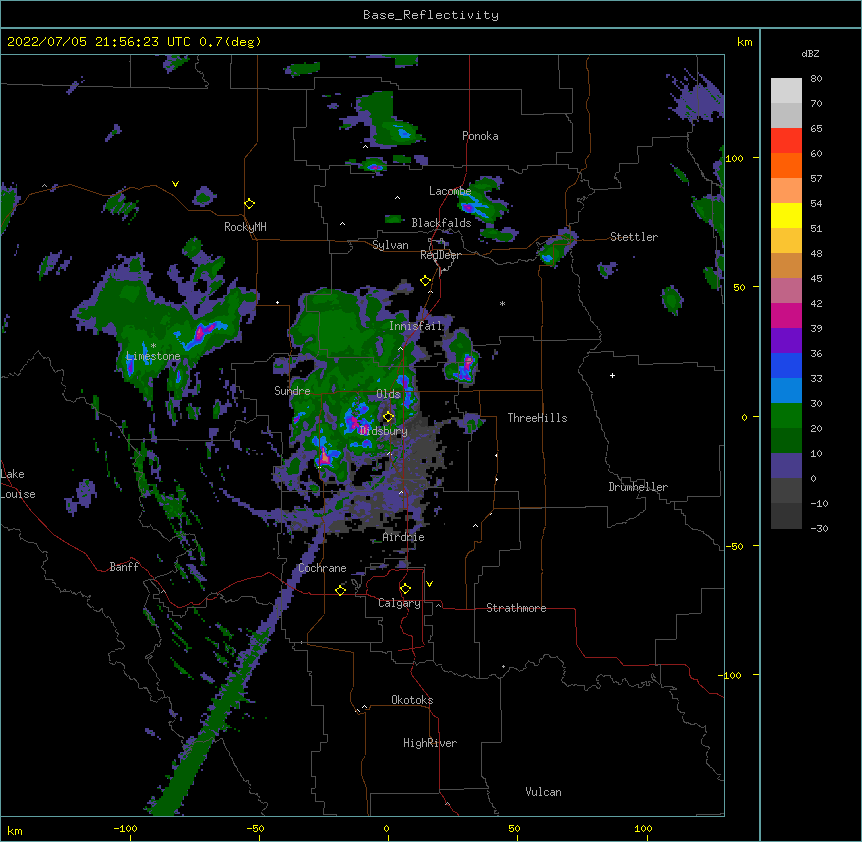Click the 0.7(deg) elevation angle text
The height and width of the screenshot is (842, 862).
pyautogui.click(x=230, y=42)
